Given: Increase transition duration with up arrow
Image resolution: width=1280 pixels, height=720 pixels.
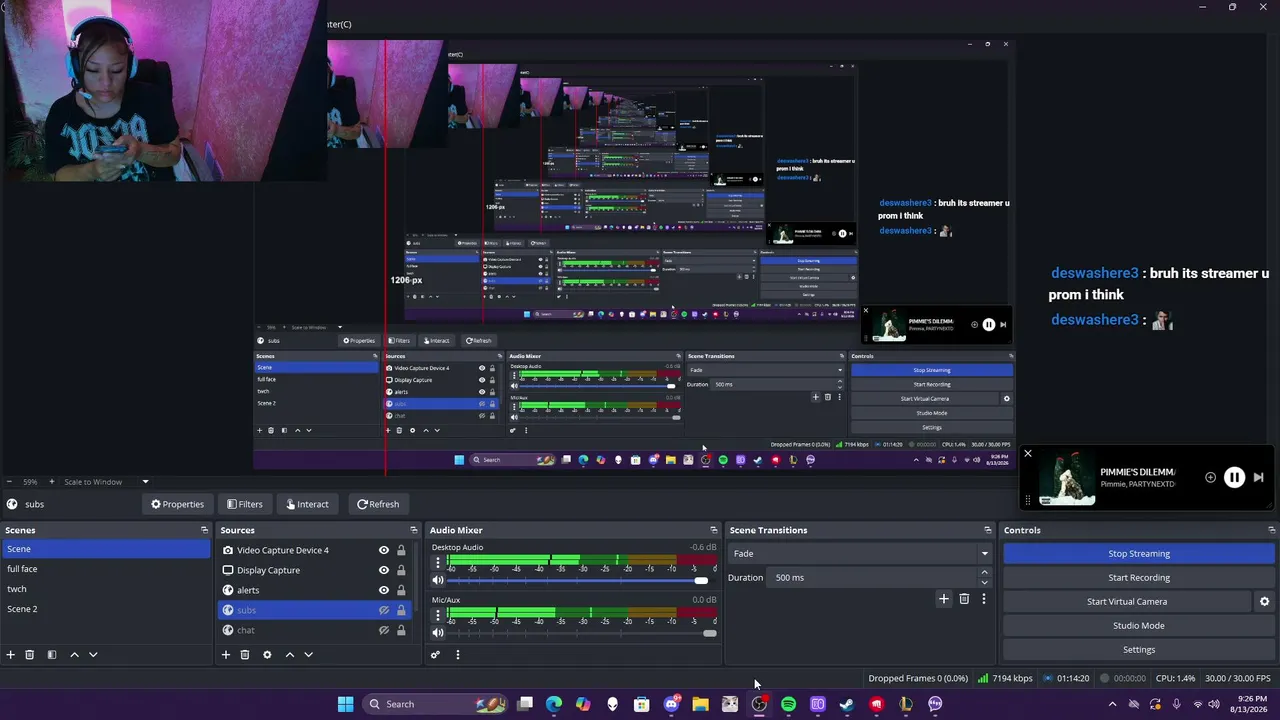Looking at the screenshot, I should [x=984, y=573].
